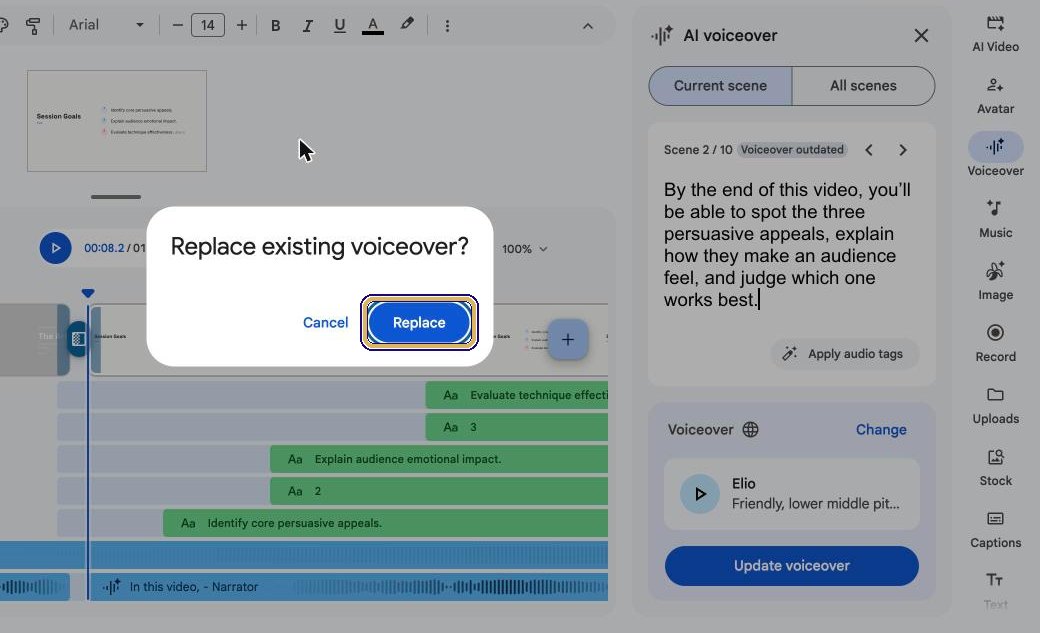Confirm with the Replace button

click(x=419, y=322)
